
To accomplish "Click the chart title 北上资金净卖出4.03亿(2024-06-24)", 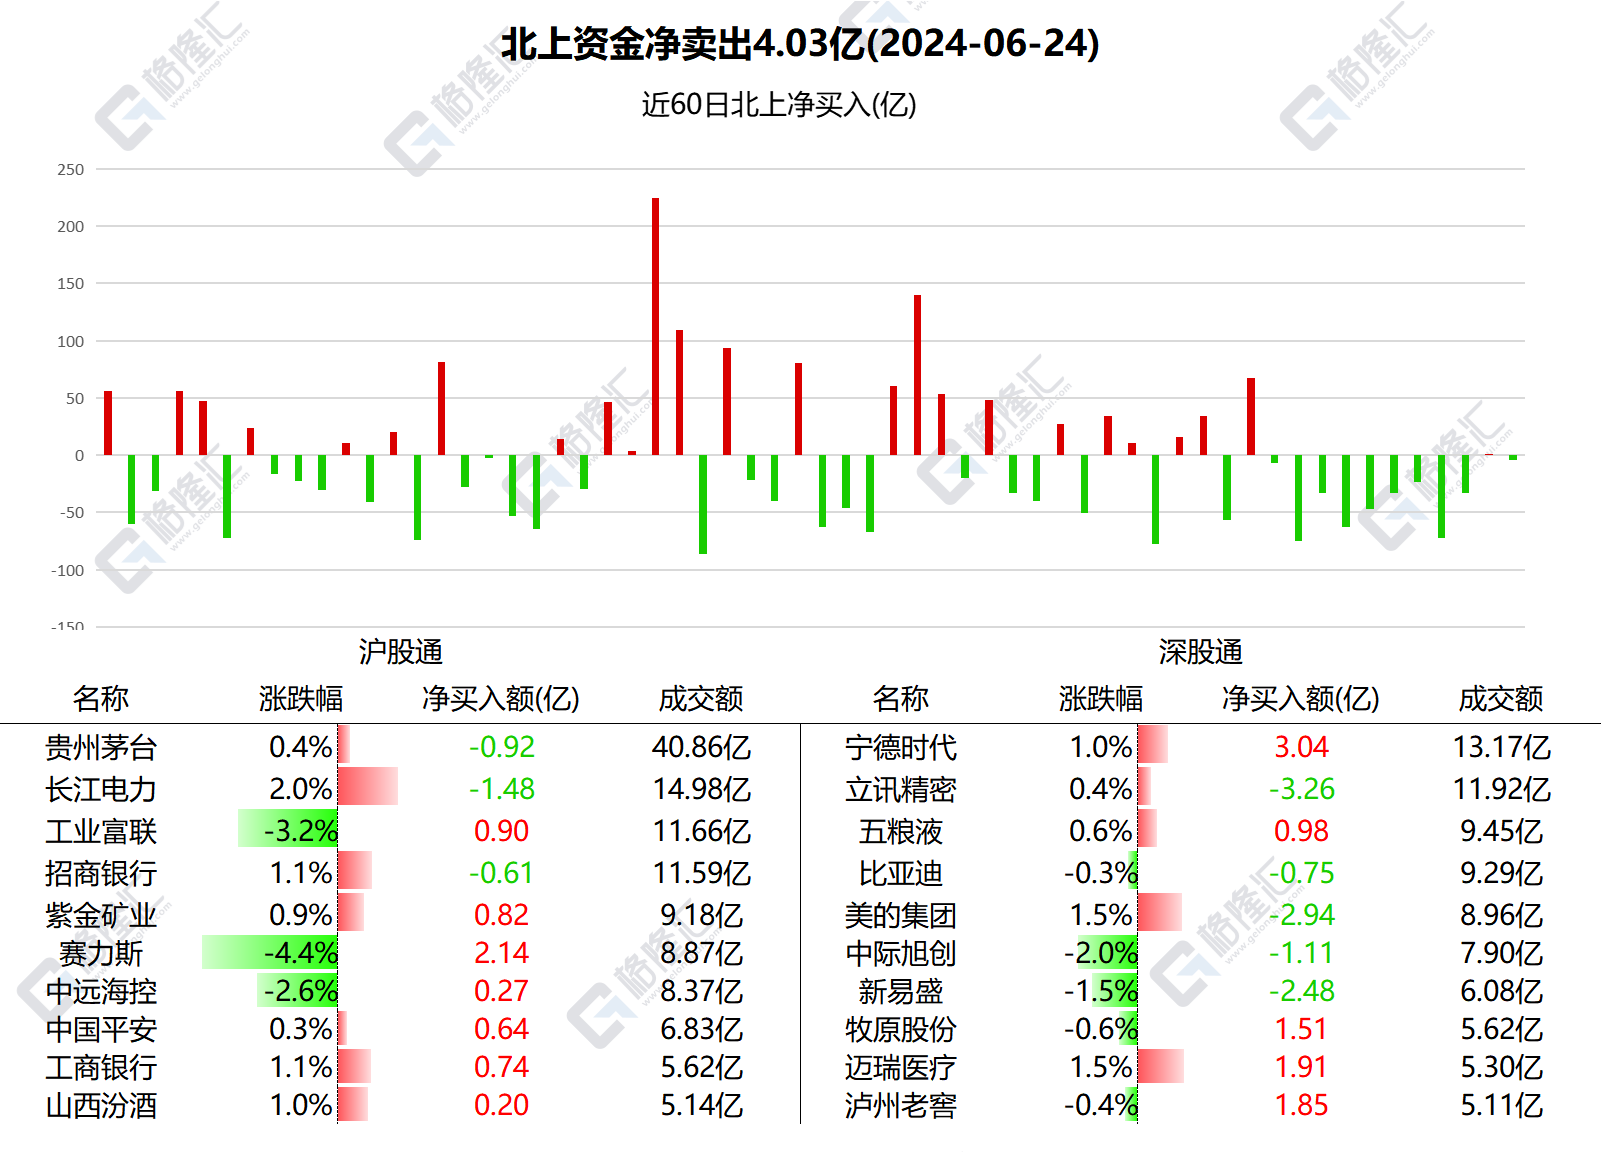I will (x=800, y=44).
